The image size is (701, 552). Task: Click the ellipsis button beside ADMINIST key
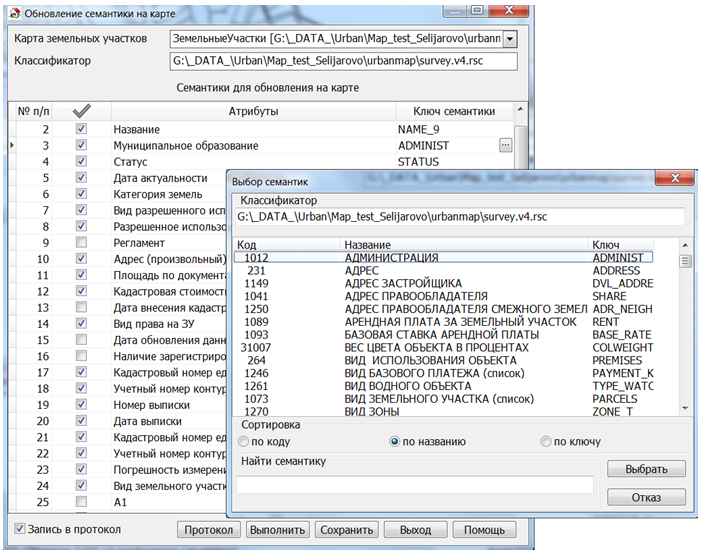[x=505, y=146]
